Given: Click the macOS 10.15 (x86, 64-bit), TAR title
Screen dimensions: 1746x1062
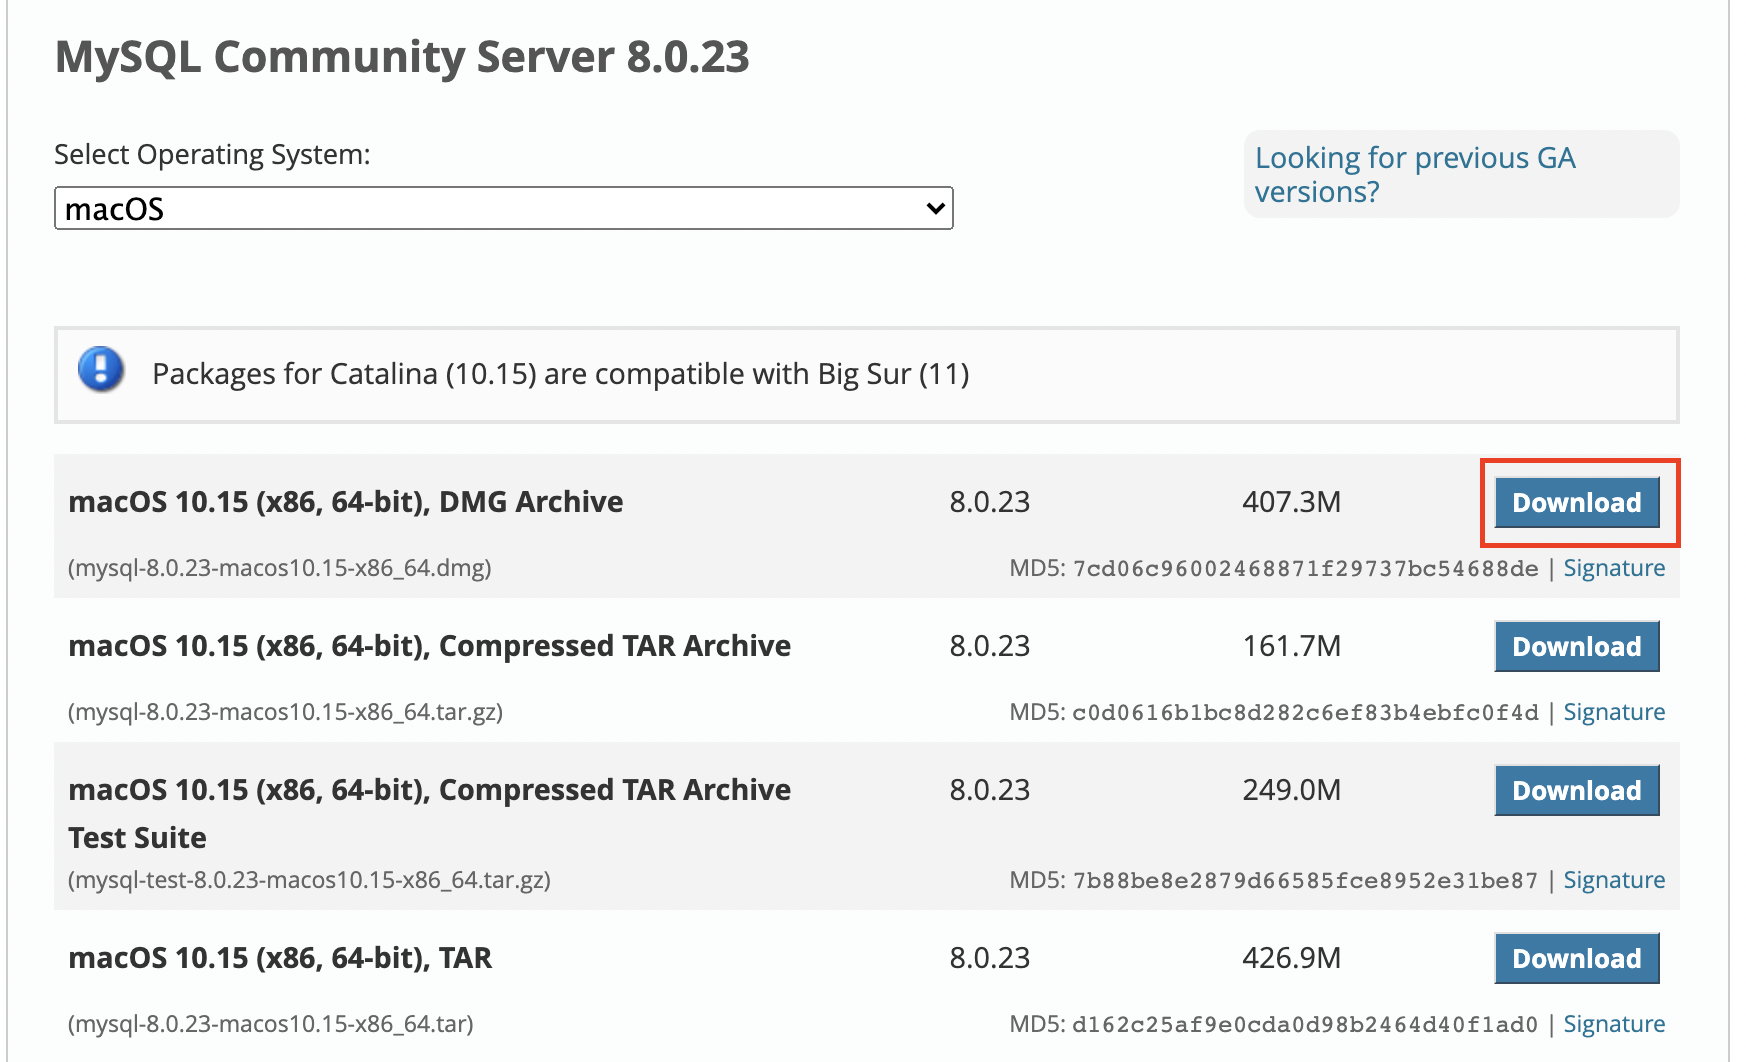Looking at the screenshot, I should [280, 958].
